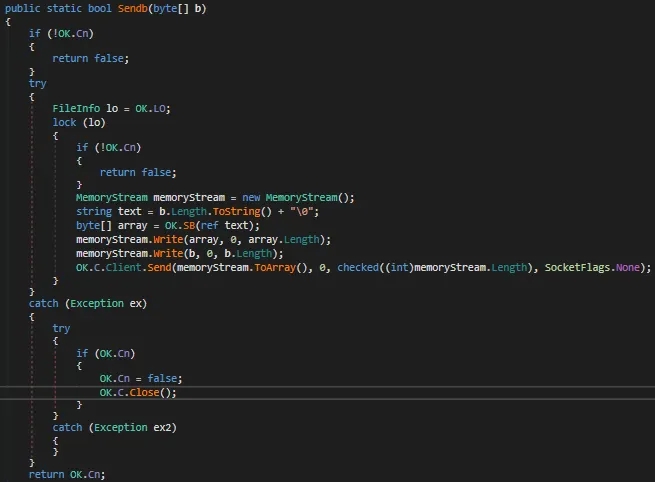This screenshot has height=482, width=655.
Task: Click the FileInfo type in the lo declaration
Action: (77, 107)
